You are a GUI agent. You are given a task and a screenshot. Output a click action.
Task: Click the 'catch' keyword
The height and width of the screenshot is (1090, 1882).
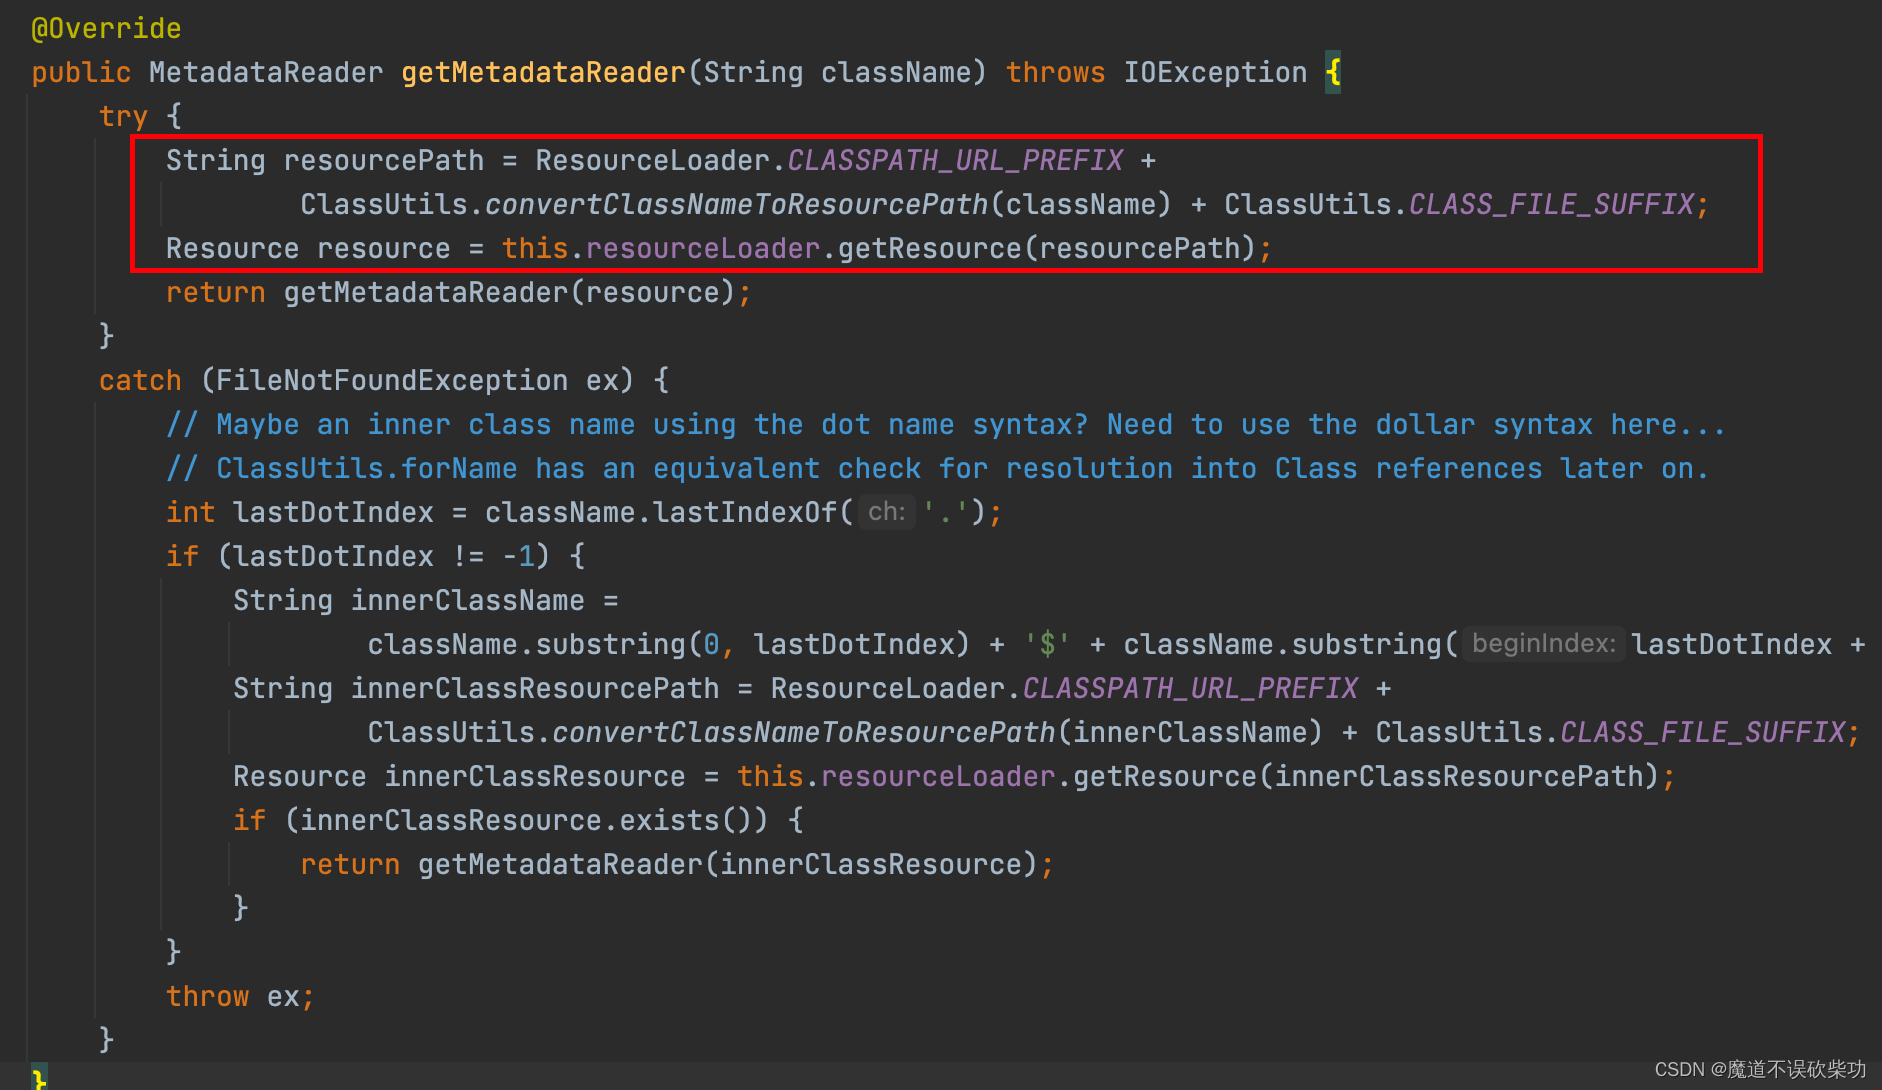coord(140,380)
